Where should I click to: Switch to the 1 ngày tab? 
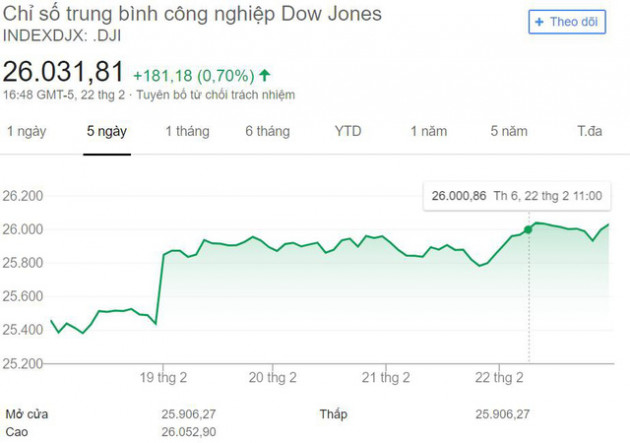27,131
